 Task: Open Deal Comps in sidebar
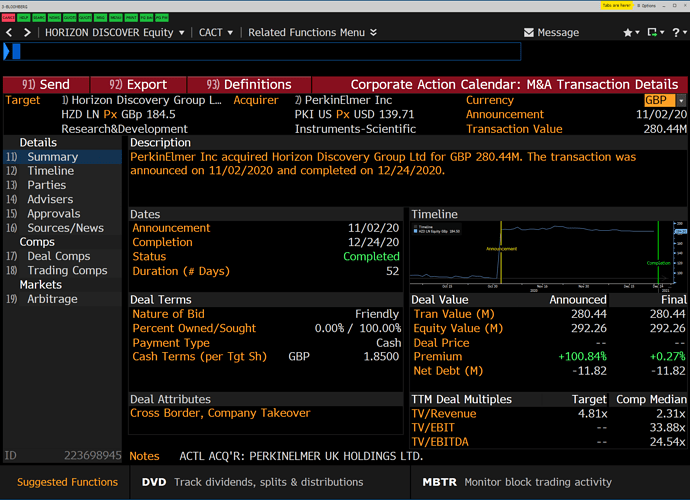(62, 256)
